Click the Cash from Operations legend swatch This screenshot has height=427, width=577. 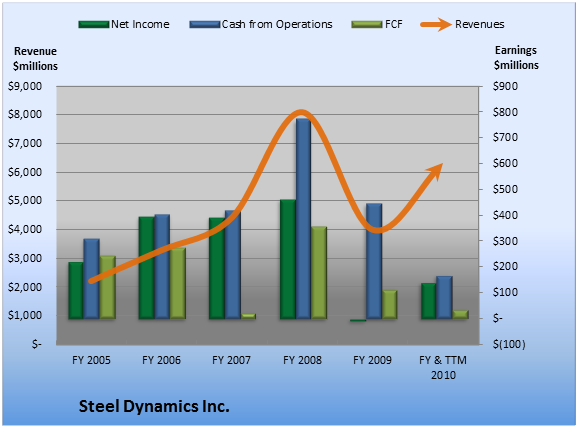pos(205,25)
